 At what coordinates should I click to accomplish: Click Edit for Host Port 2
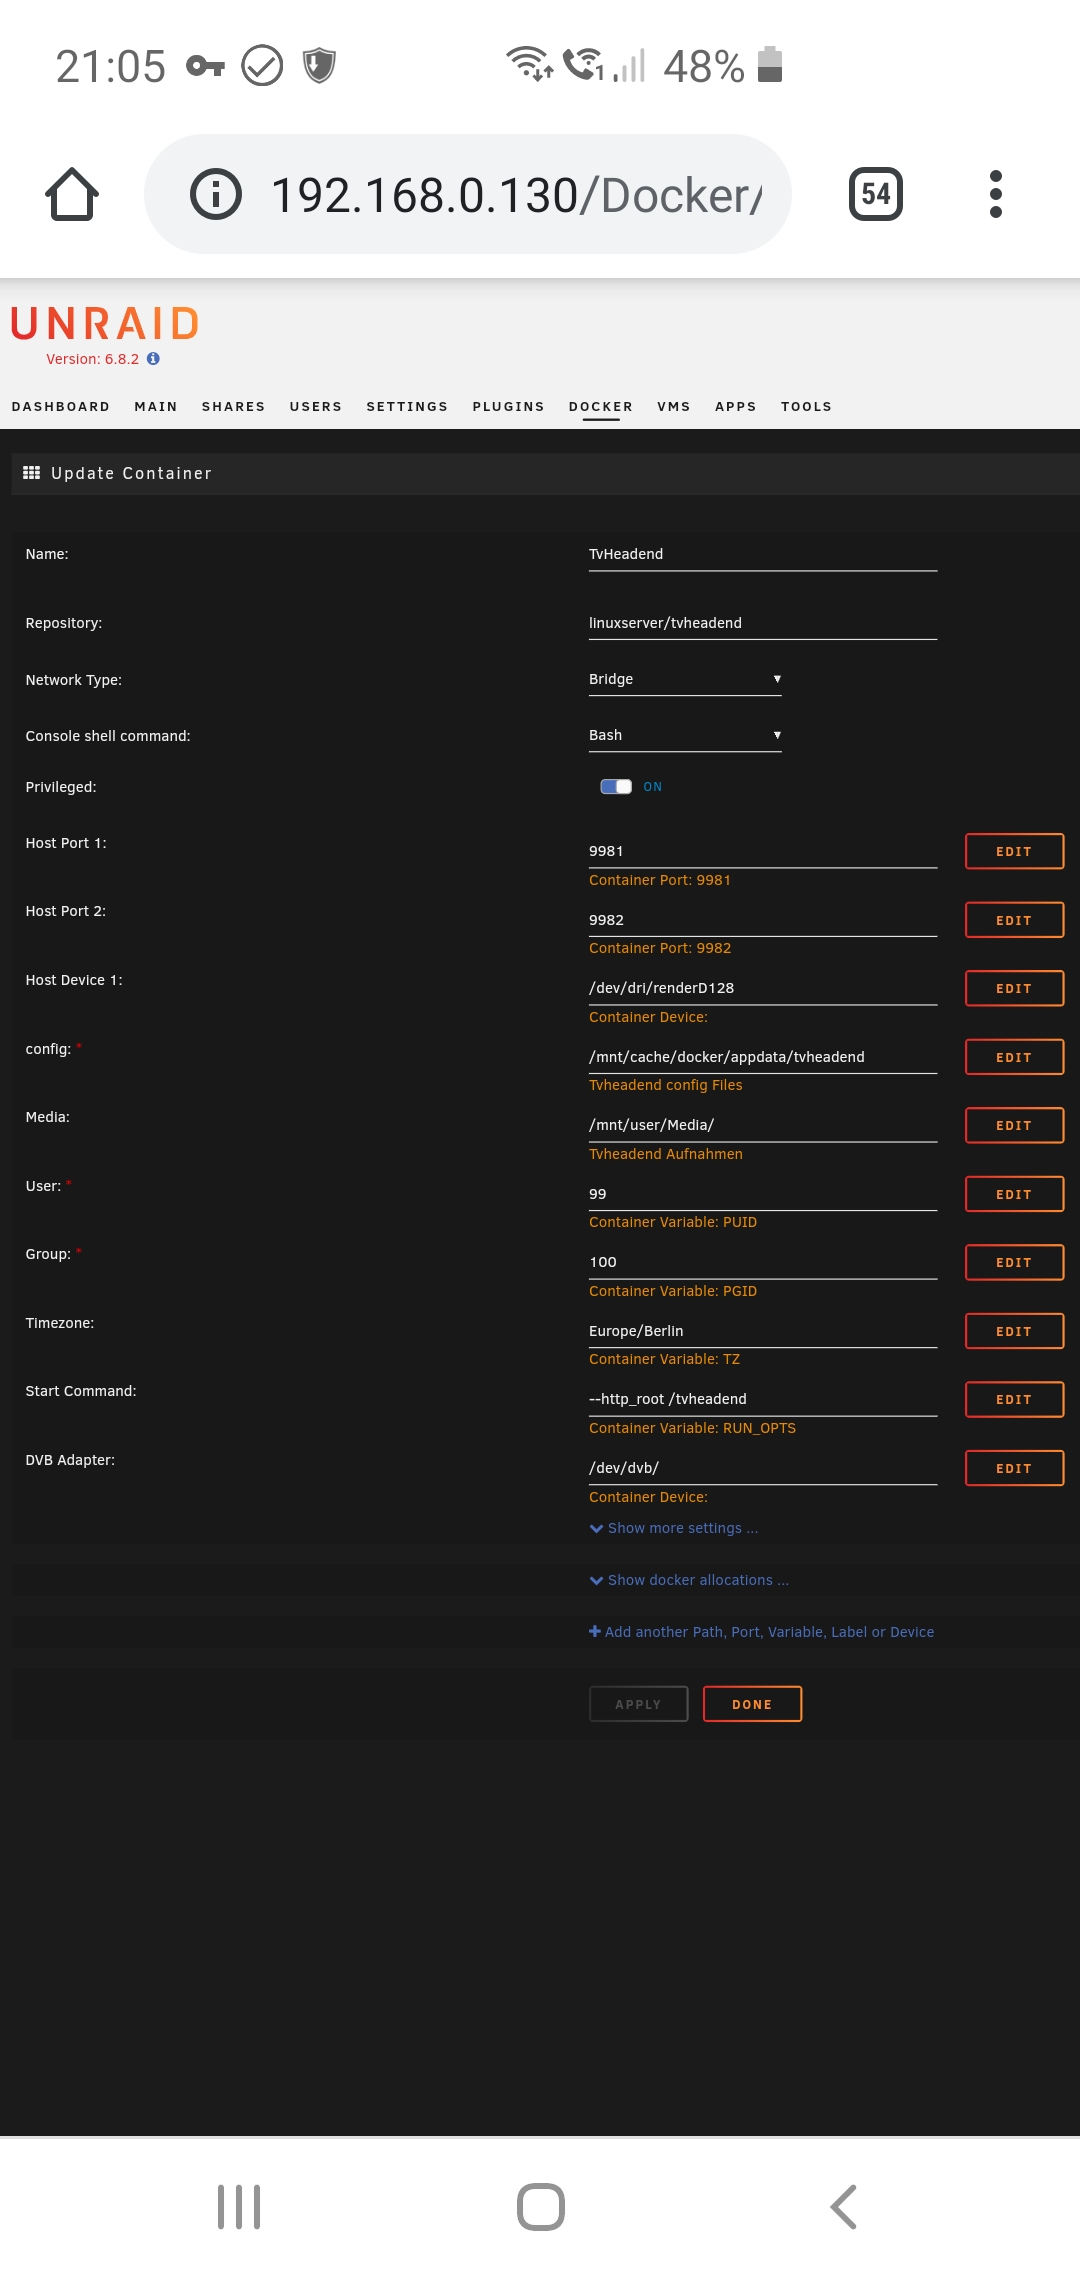[1014, 920]
